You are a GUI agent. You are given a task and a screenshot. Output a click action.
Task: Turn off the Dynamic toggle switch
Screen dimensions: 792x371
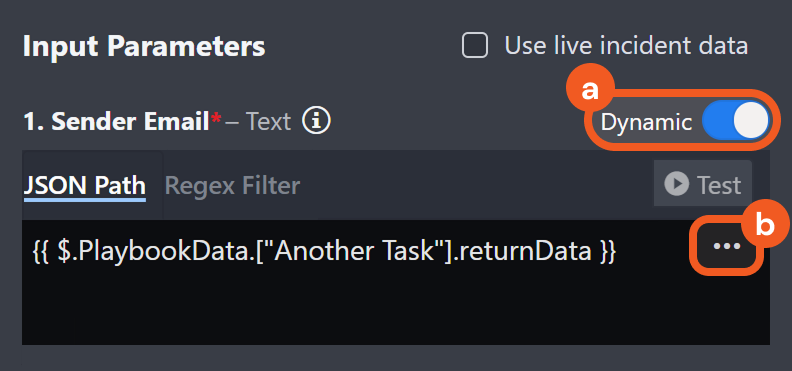(x=735, y=122)
